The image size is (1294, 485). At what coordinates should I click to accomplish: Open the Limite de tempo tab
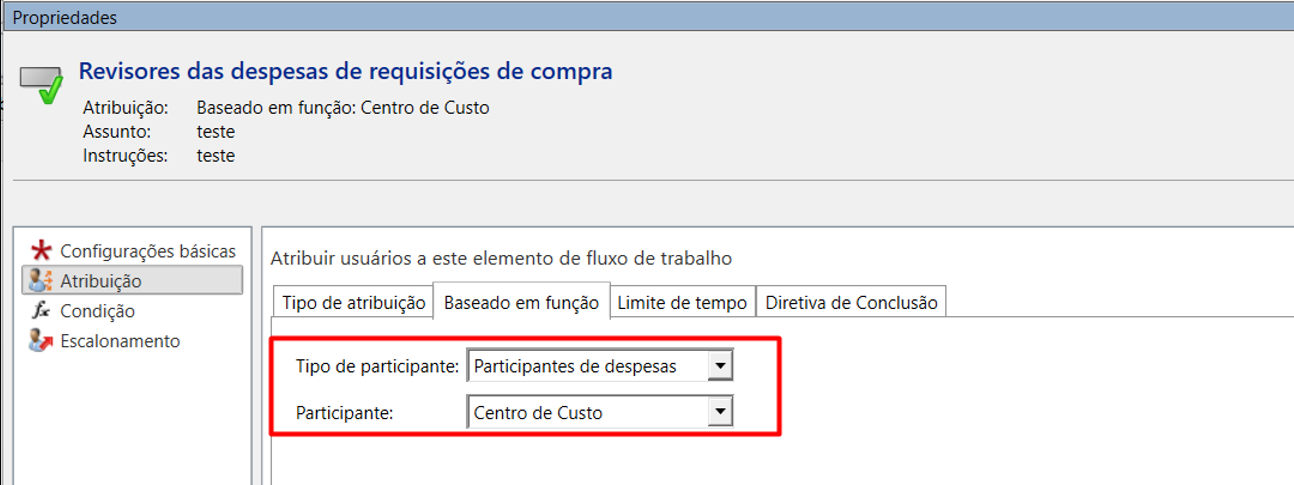pos(682,303)
